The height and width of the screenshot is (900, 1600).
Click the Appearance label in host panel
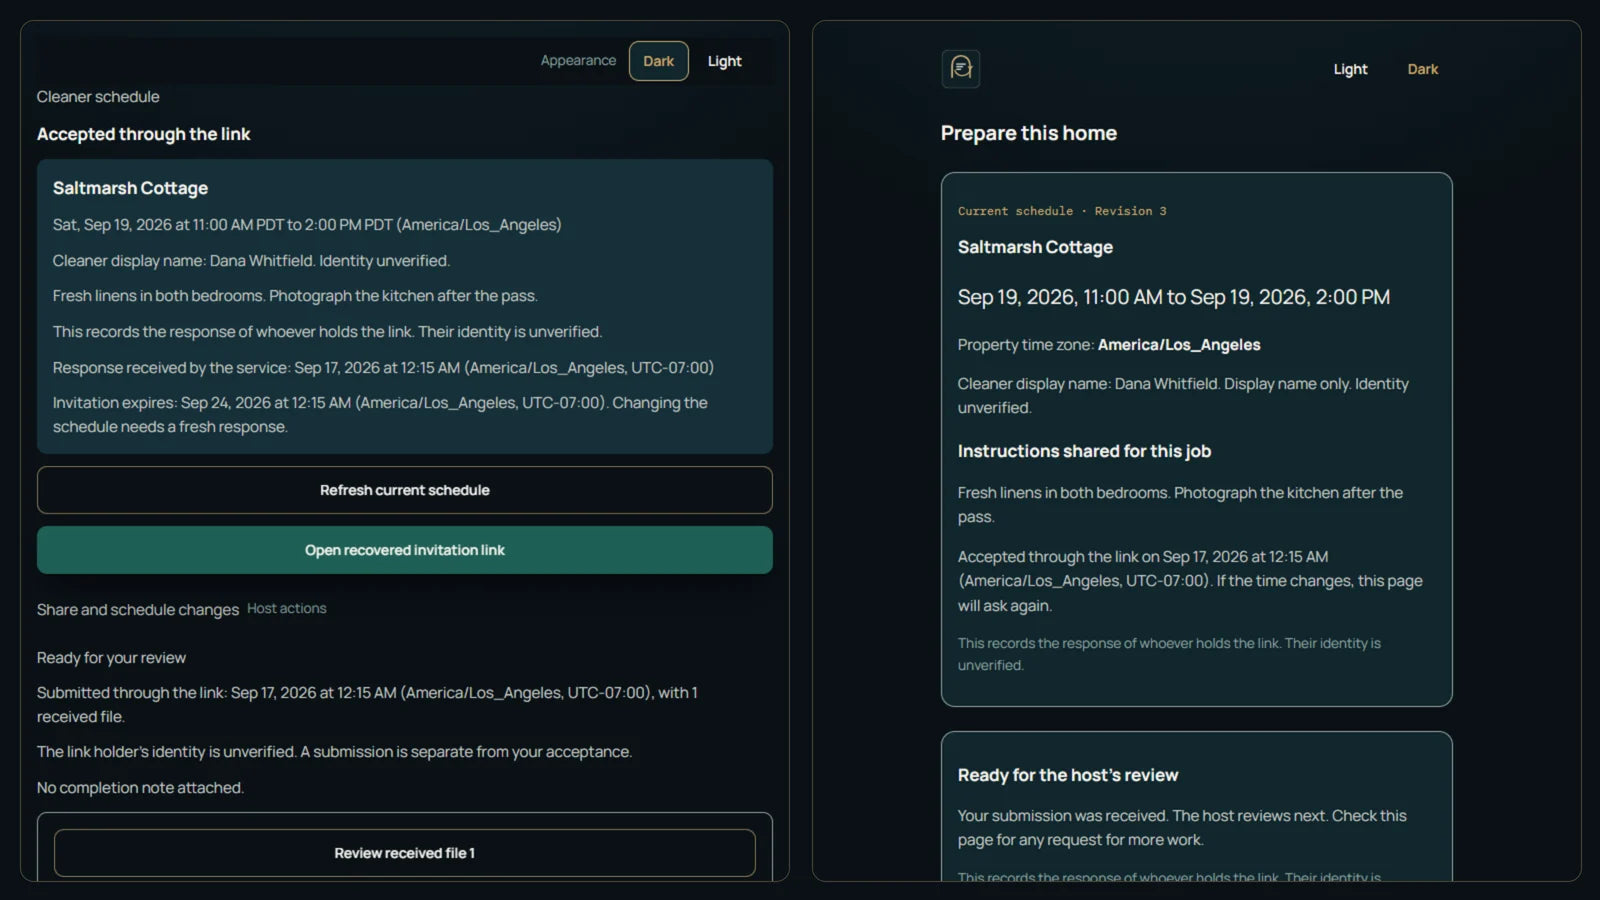(x=578, y=61)
